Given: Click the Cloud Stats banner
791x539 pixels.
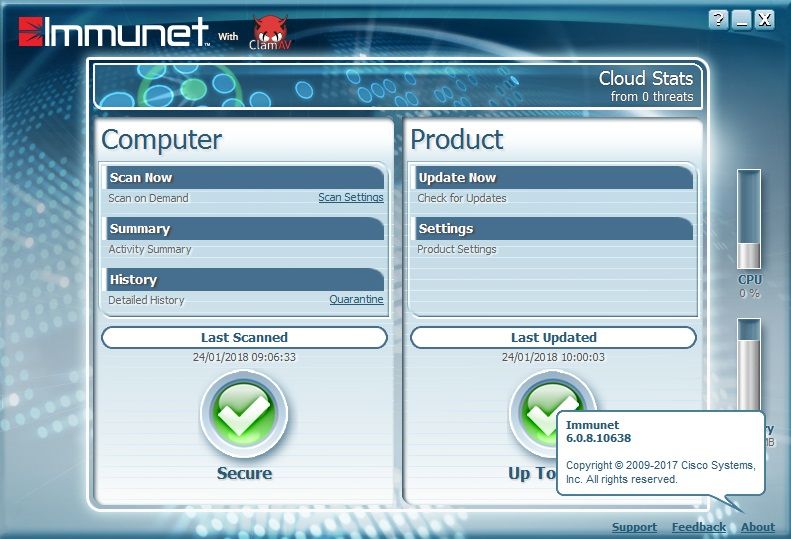Looking at the screenshot, I should click(398, 86).
